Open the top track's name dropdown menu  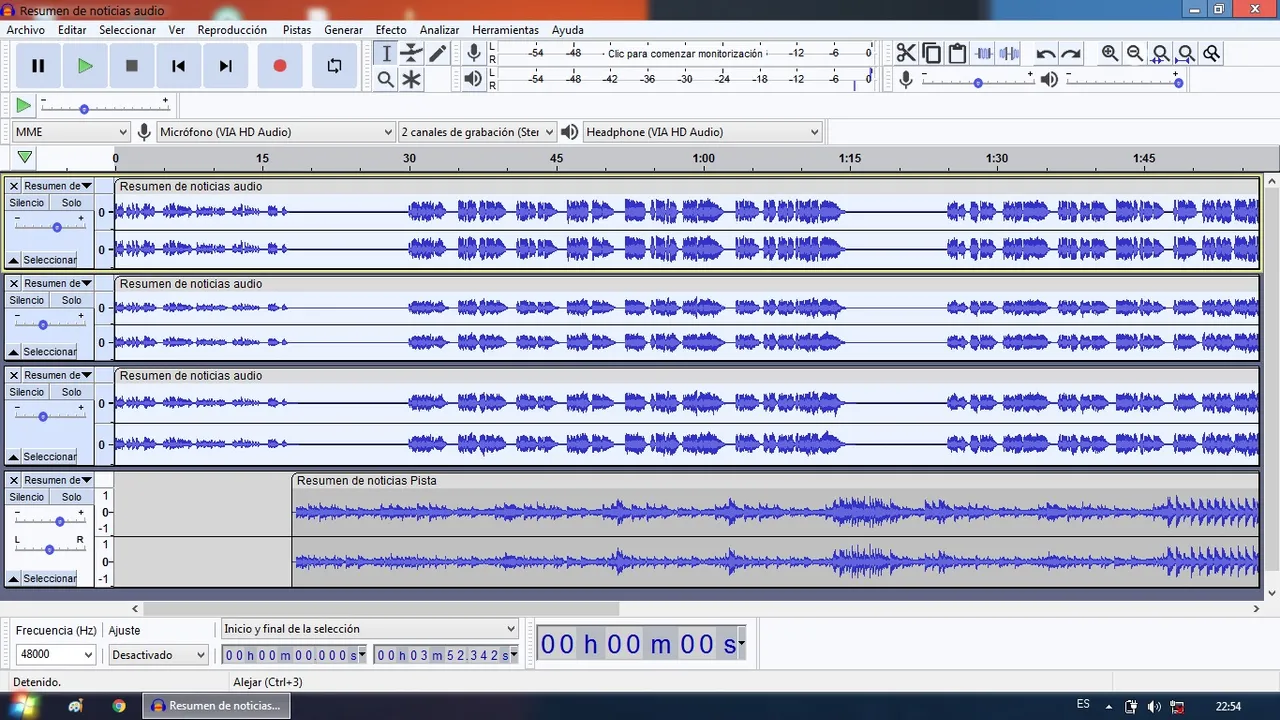58,186
